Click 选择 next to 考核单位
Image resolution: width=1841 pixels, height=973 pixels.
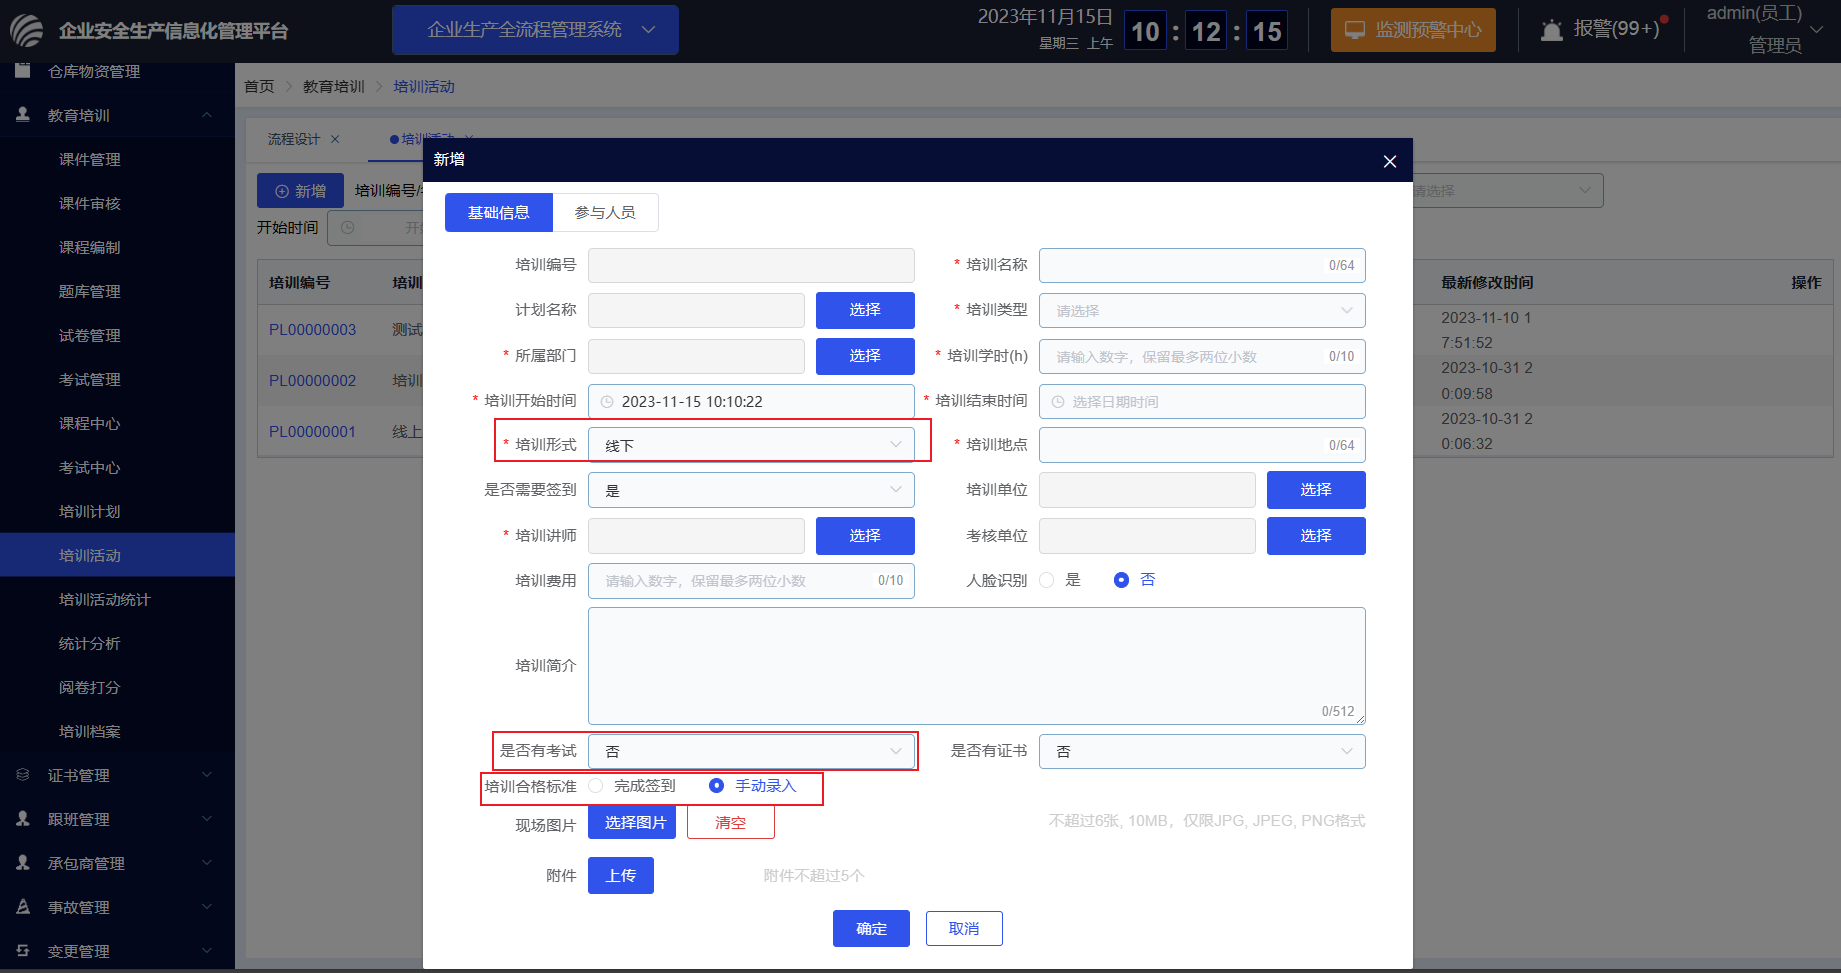[1316, 536]
